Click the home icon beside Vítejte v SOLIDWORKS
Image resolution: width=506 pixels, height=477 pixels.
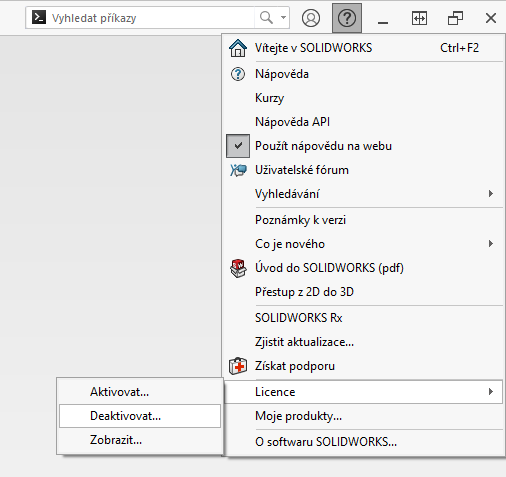(238, 48)
